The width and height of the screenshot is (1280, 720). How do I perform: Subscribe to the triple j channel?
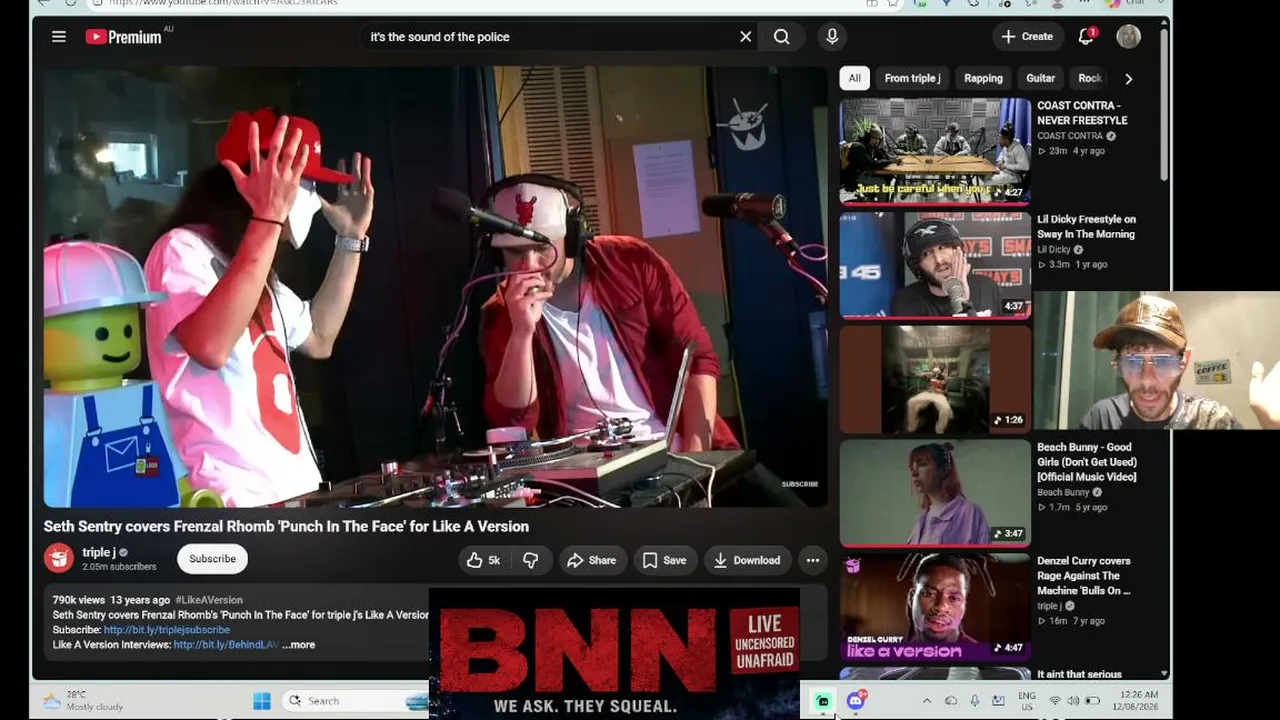213,559
